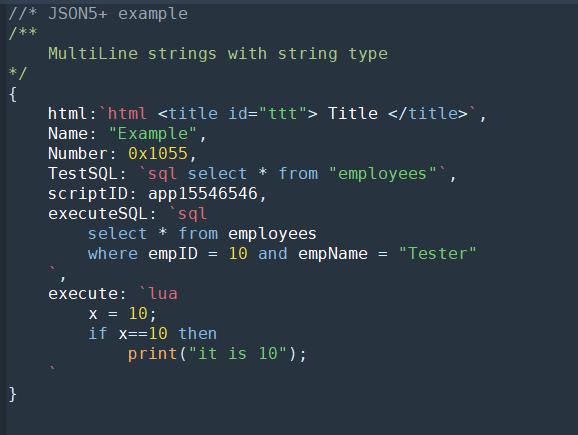
Task: Click the "execute" key before lua
Action: coord(83,293)
